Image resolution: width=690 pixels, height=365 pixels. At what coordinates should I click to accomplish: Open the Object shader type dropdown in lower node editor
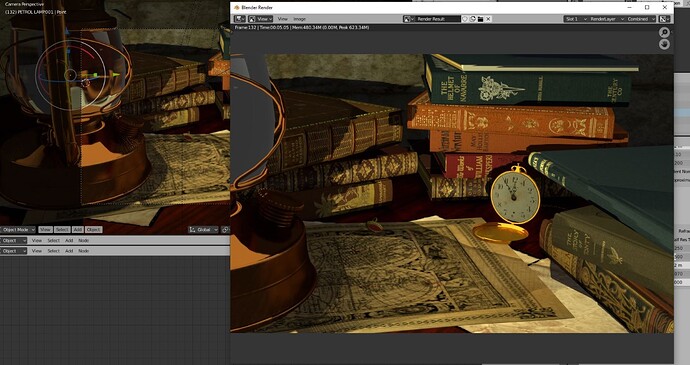(x=14, y=251)
